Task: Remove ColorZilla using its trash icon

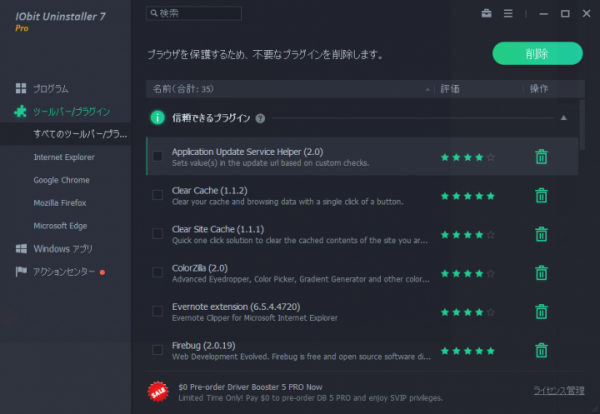Action: (541, 273)
